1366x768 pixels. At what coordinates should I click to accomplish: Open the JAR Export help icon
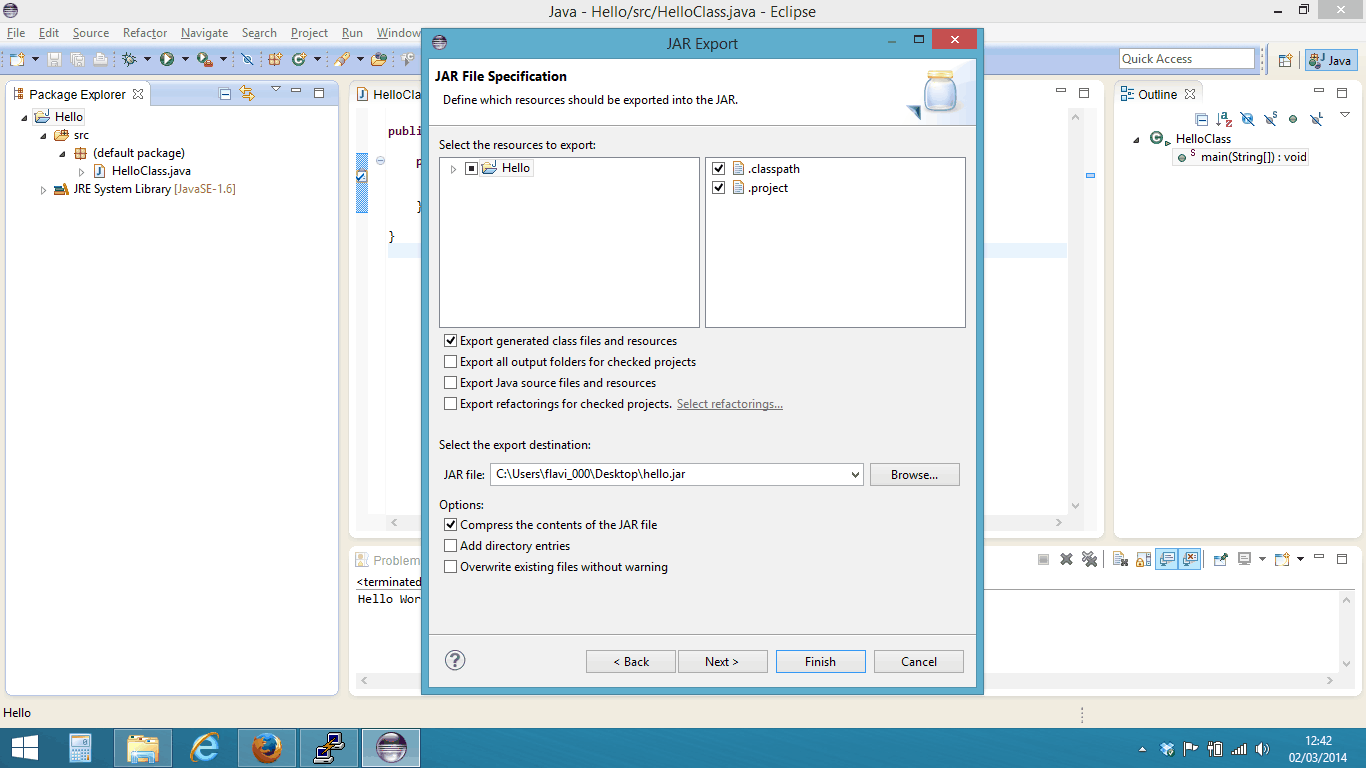coord(455,660)
